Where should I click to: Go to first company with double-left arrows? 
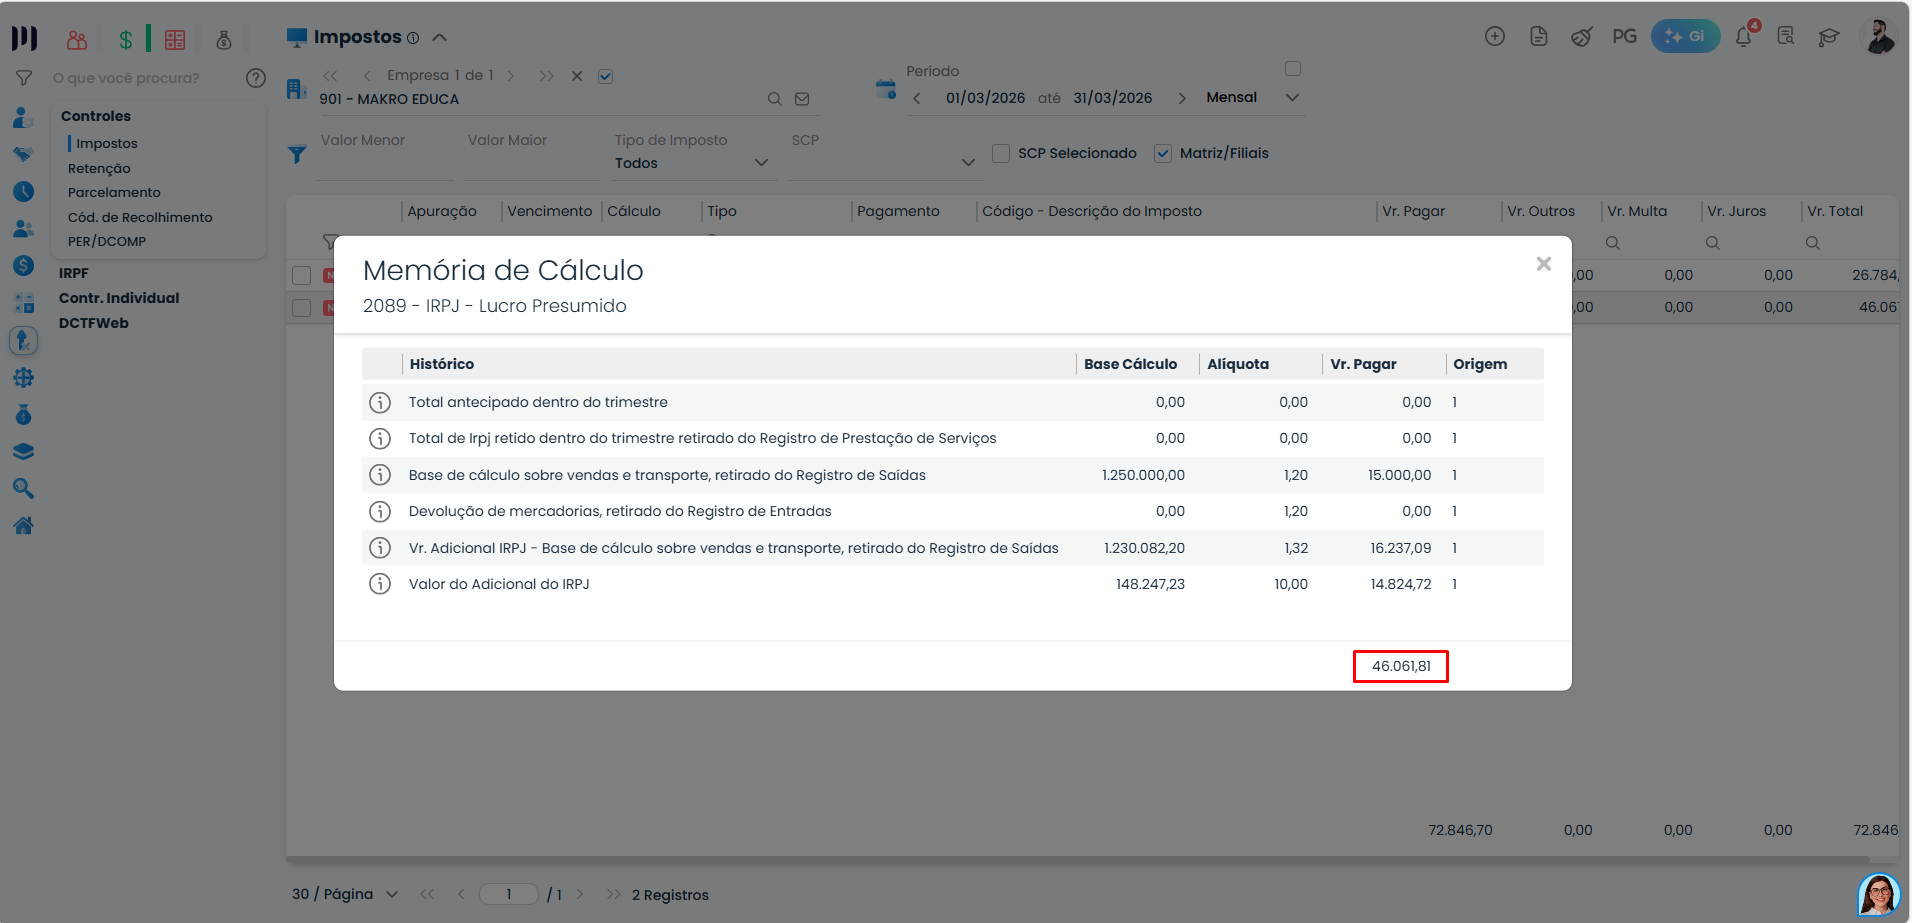click(331, 76)
